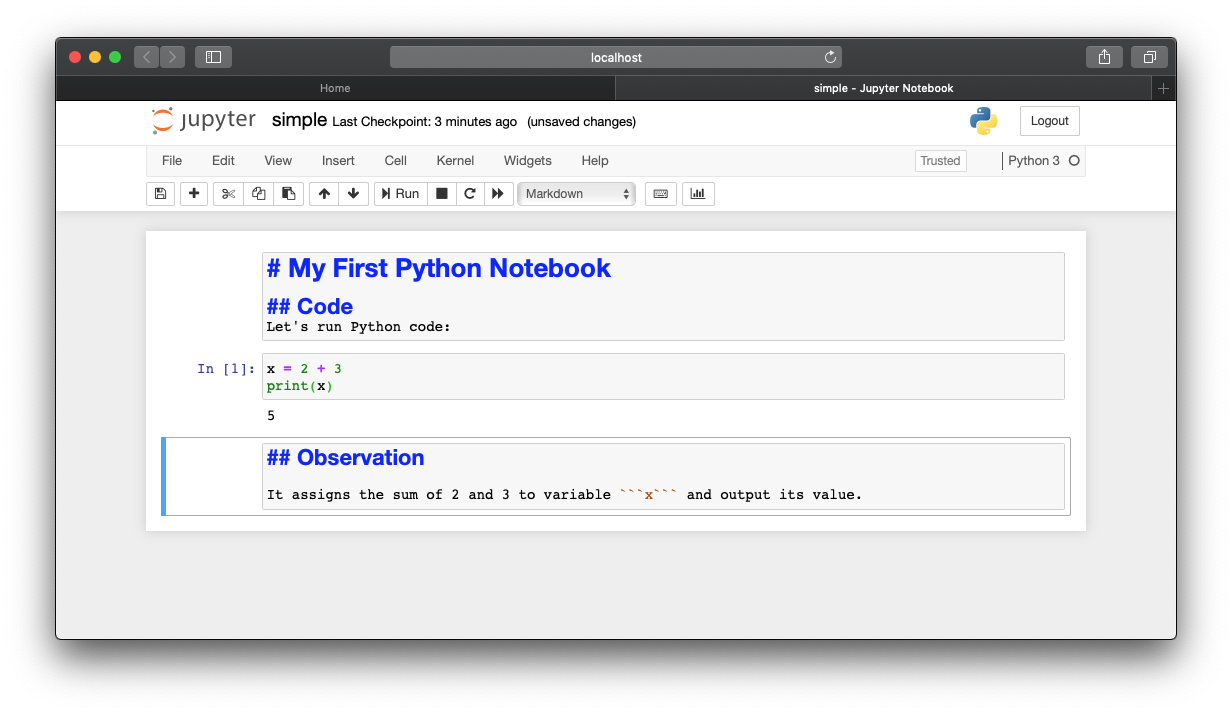This screenshot has height=713, width=1232.
Task: Show Safari tab overview button
Action: click(x=1150, y=57)
